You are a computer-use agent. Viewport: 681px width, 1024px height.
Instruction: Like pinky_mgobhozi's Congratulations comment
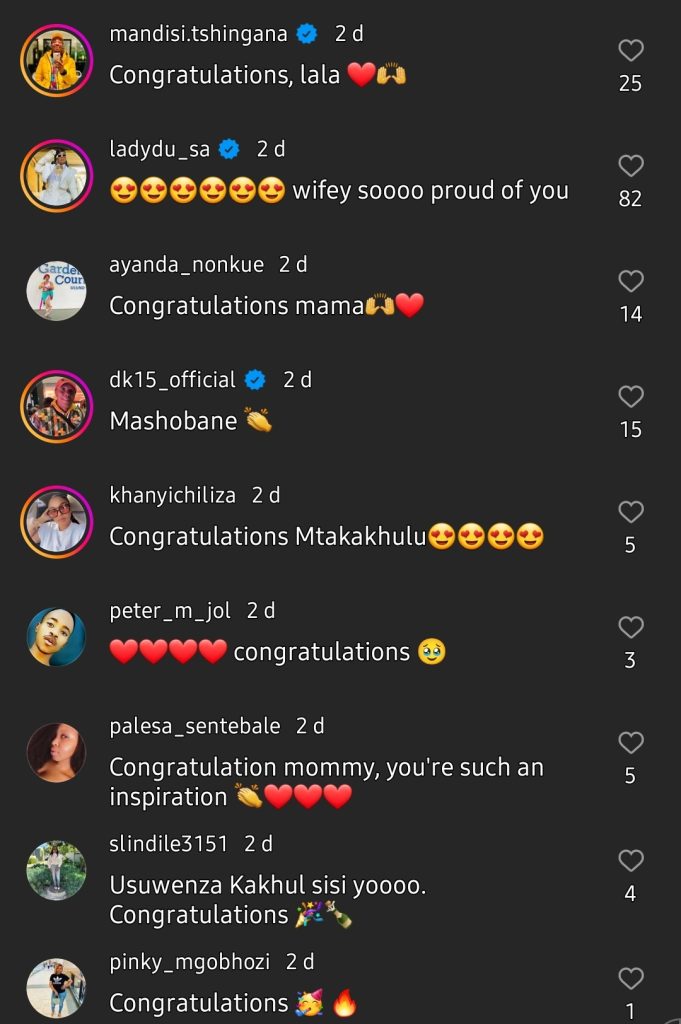(630, 978)
